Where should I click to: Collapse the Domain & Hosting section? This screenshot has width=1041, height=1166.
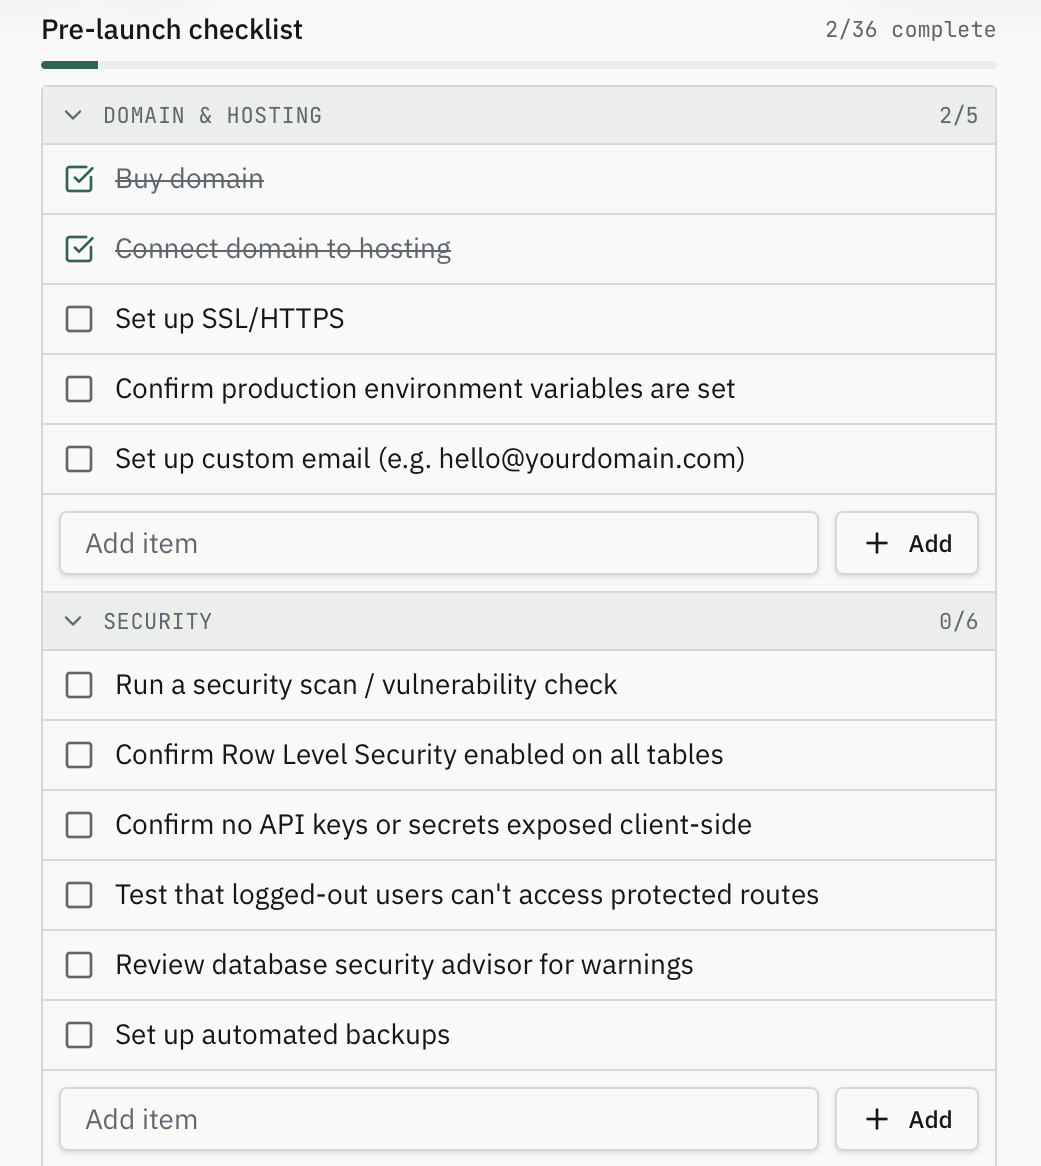point(73,115)
